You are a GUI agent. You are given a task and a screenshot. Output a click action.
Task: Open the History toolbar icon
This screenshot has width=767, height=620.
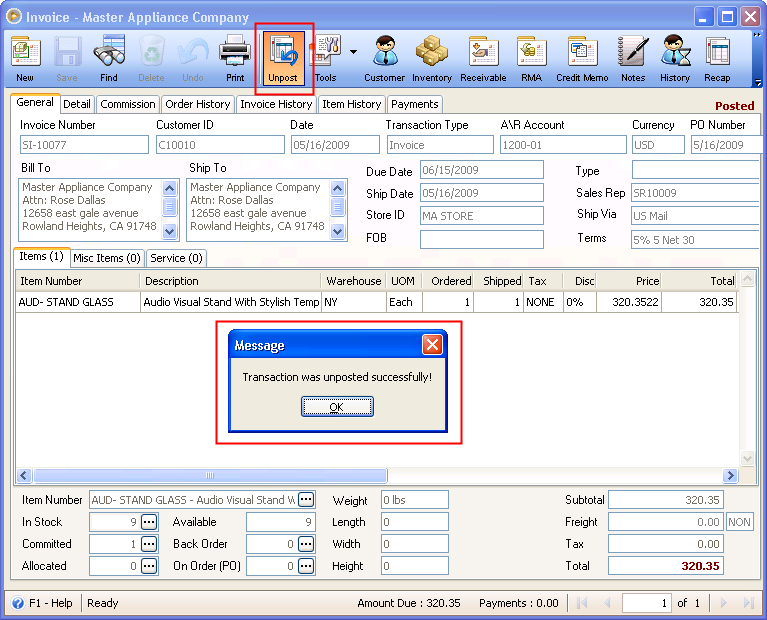click(x=675, y=58)
